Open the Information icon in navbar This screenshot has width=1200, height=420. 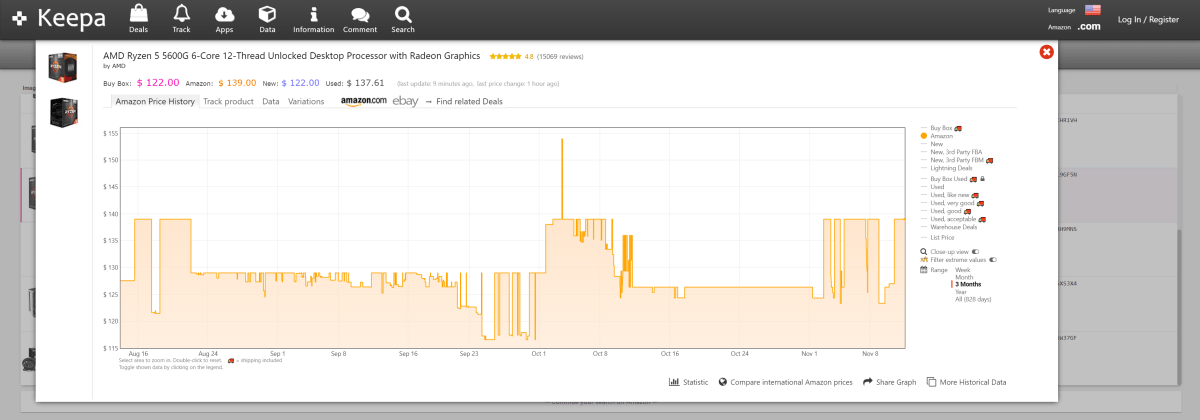tap(313, 14)
